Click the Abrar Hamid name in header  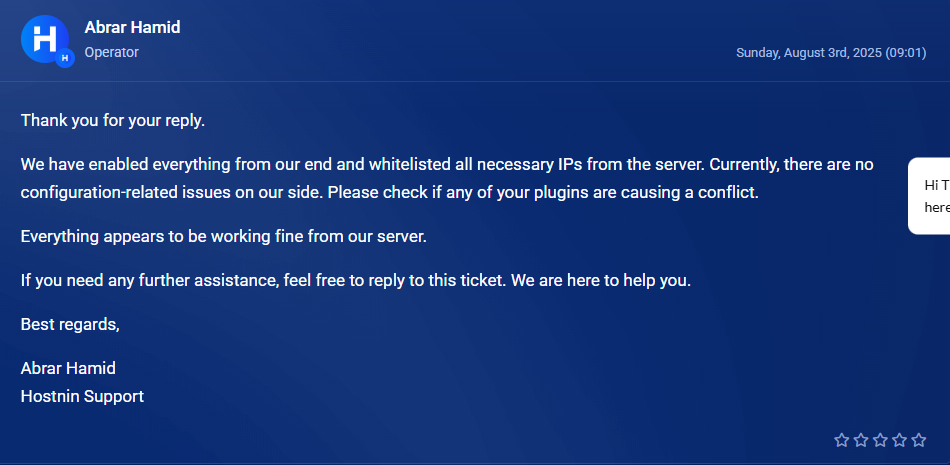point(132,27)
